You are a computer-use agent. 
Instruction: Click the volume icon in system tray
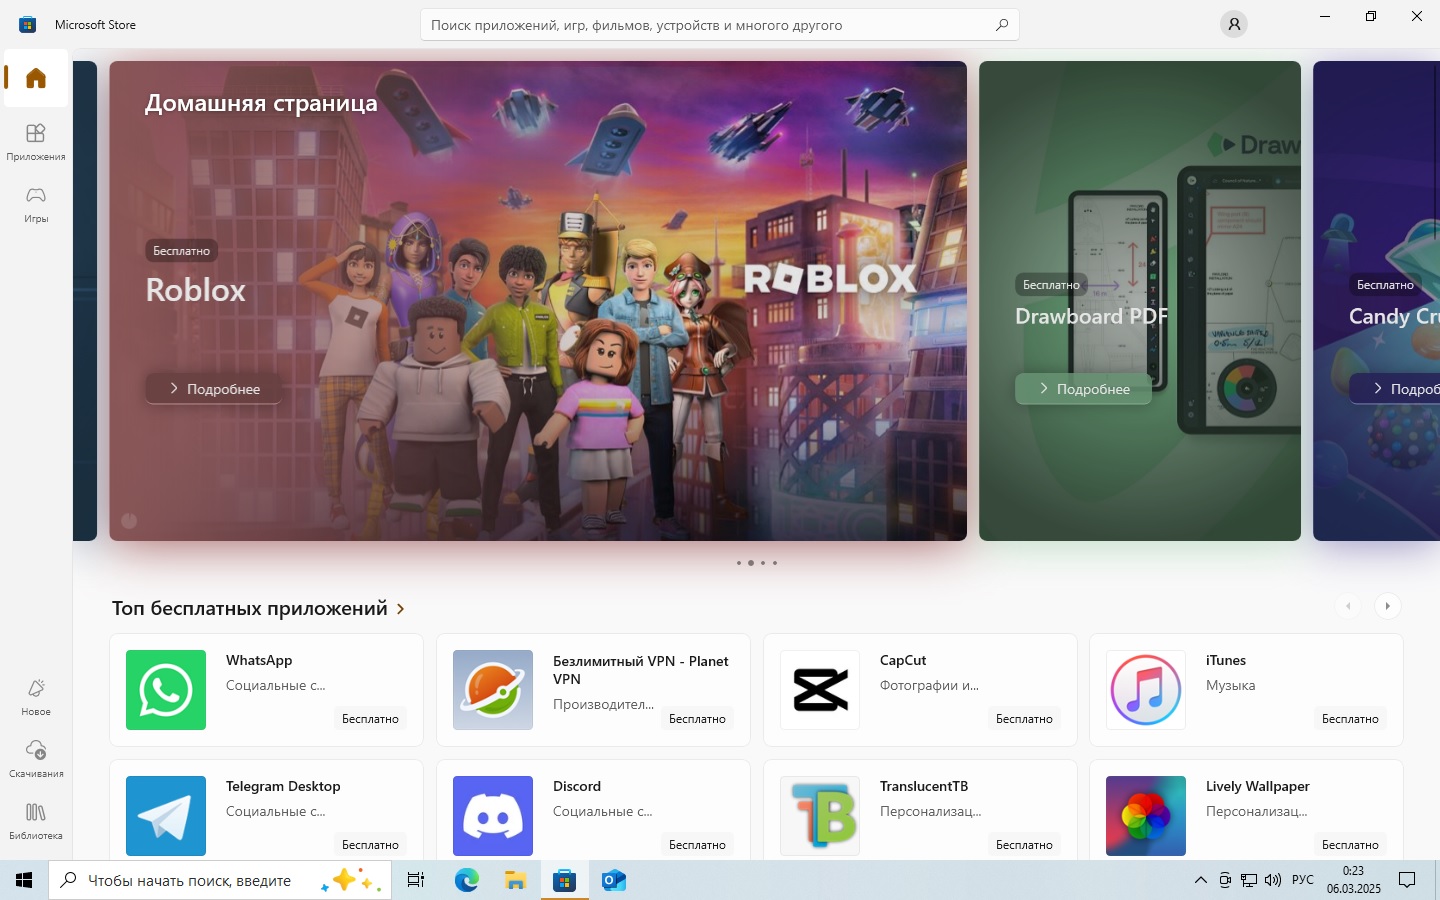(x=1273, y=880)
